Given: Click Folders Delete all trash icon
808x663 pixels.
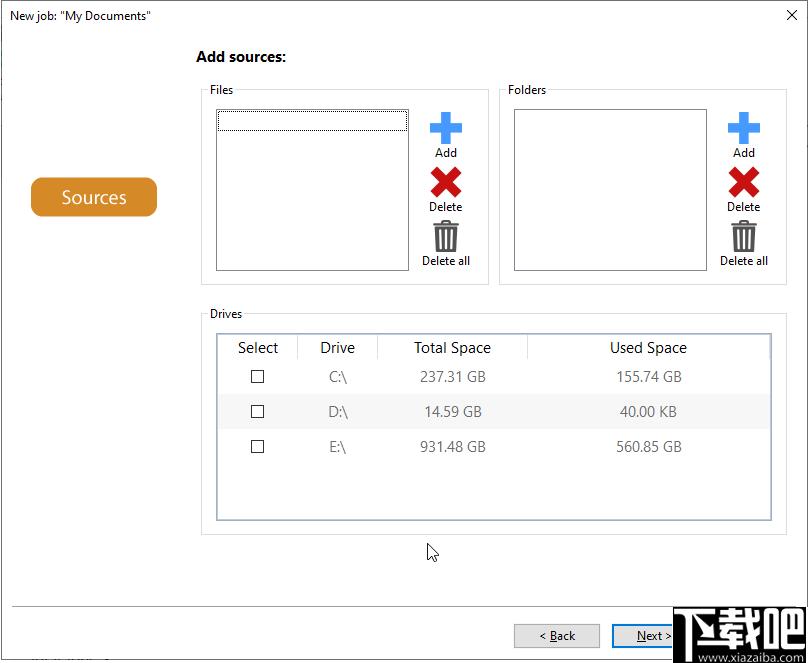Looking at the screenshot, I should [x=744, y=236].
